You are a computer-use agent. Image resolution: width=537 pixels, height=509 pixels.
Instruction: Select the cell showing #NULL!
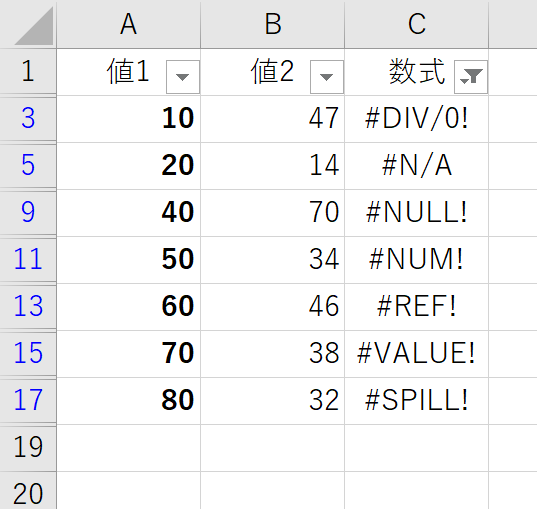pyautogui.click(x=416, y=213)
